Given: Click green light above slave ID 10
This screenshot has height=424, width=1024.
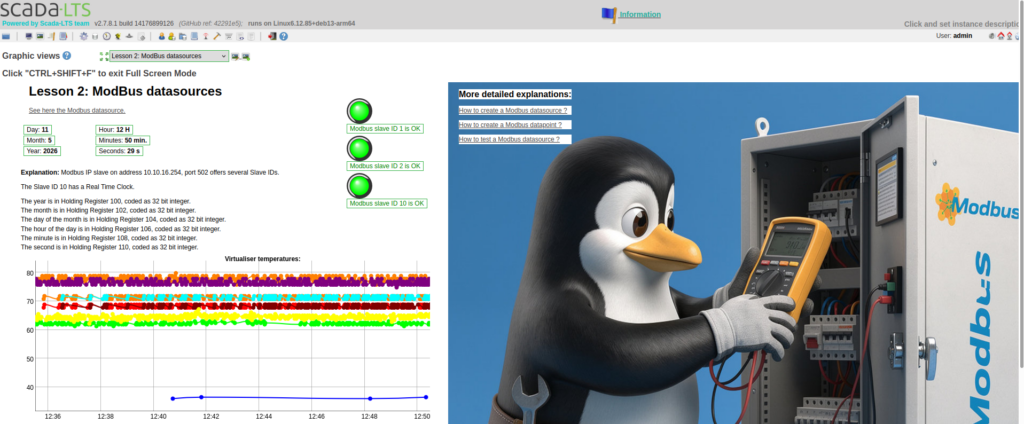Looking at the screenshot, I should tap(359, 186).
